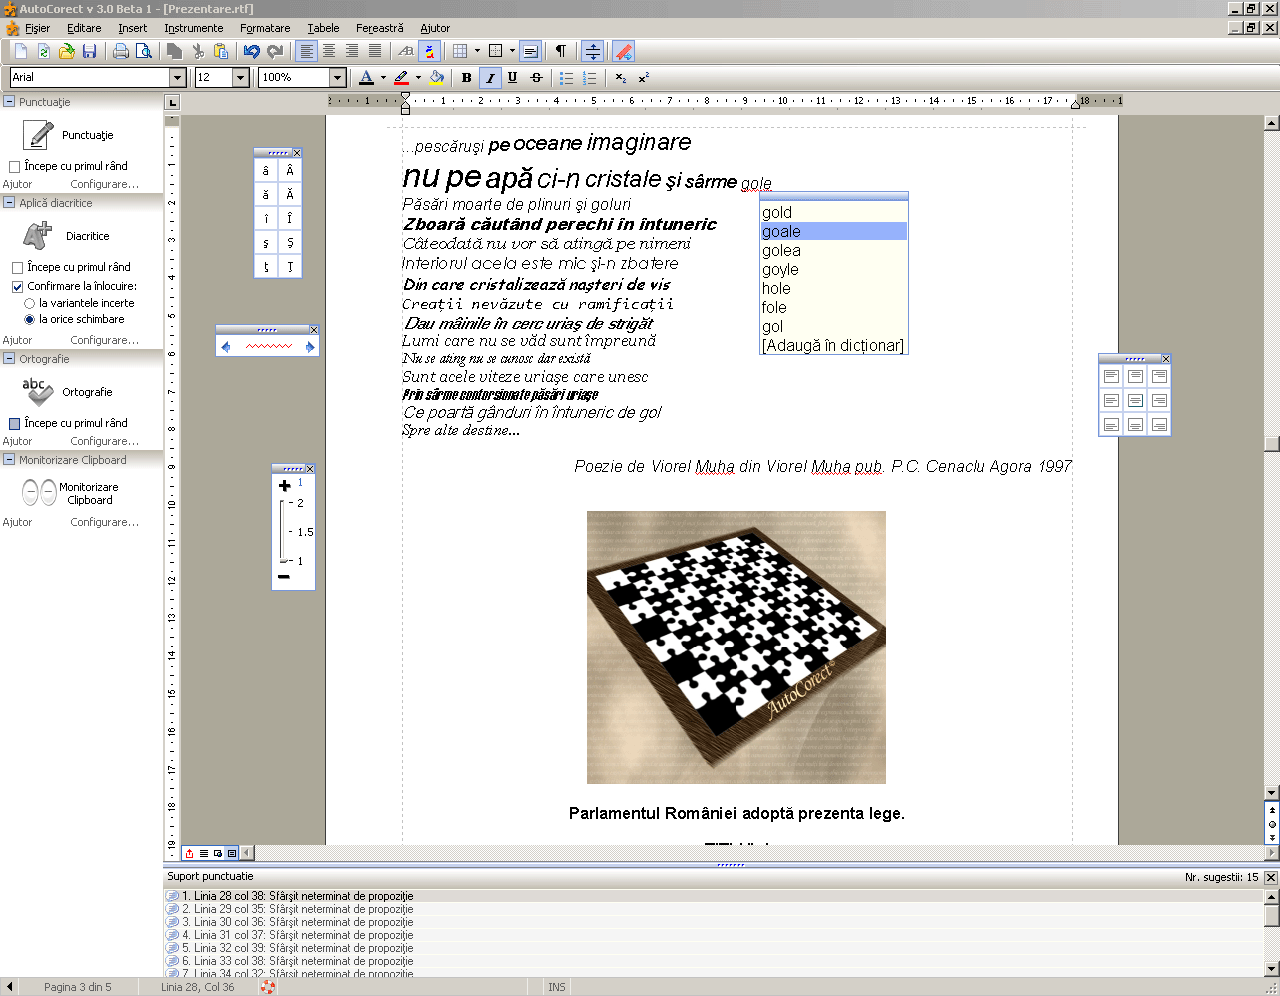This screenshot has height=996, width=1280.
Task: Open the zoom percentage dropdown
Action: (x=337, y=77)
